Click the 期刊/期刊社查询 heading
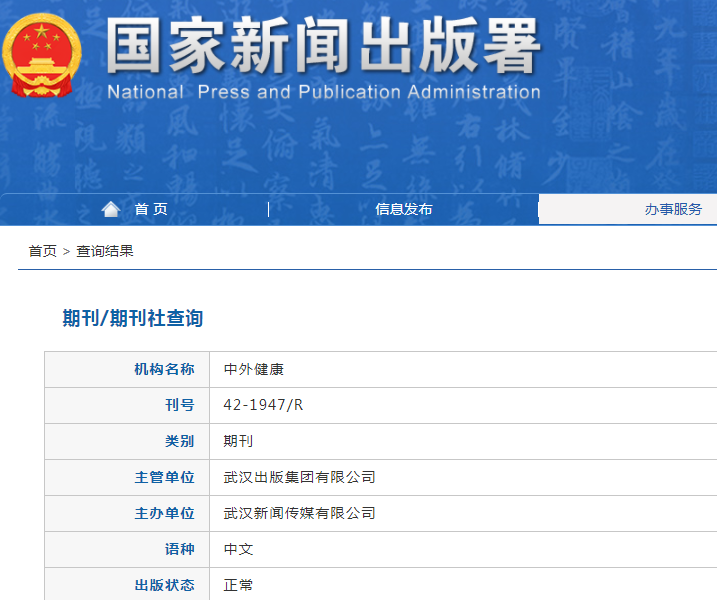 click(133, 318)
